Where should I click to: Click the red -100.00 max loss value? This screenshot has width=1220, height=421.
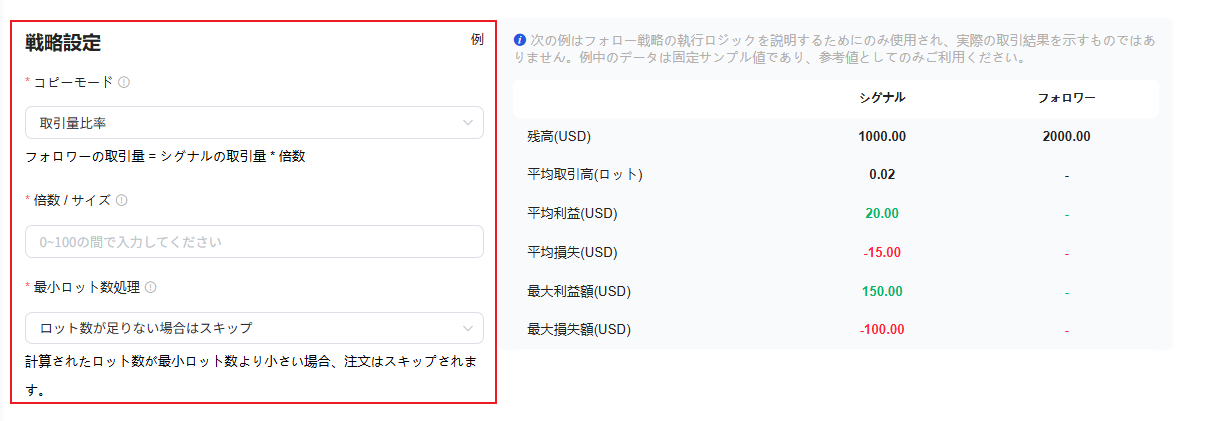[882, 329]
